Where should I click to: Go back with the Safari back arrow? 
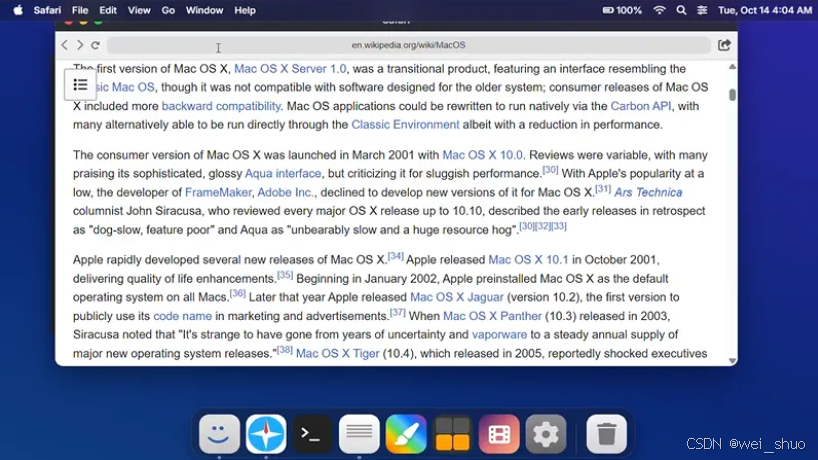click(x=65, y=45)
